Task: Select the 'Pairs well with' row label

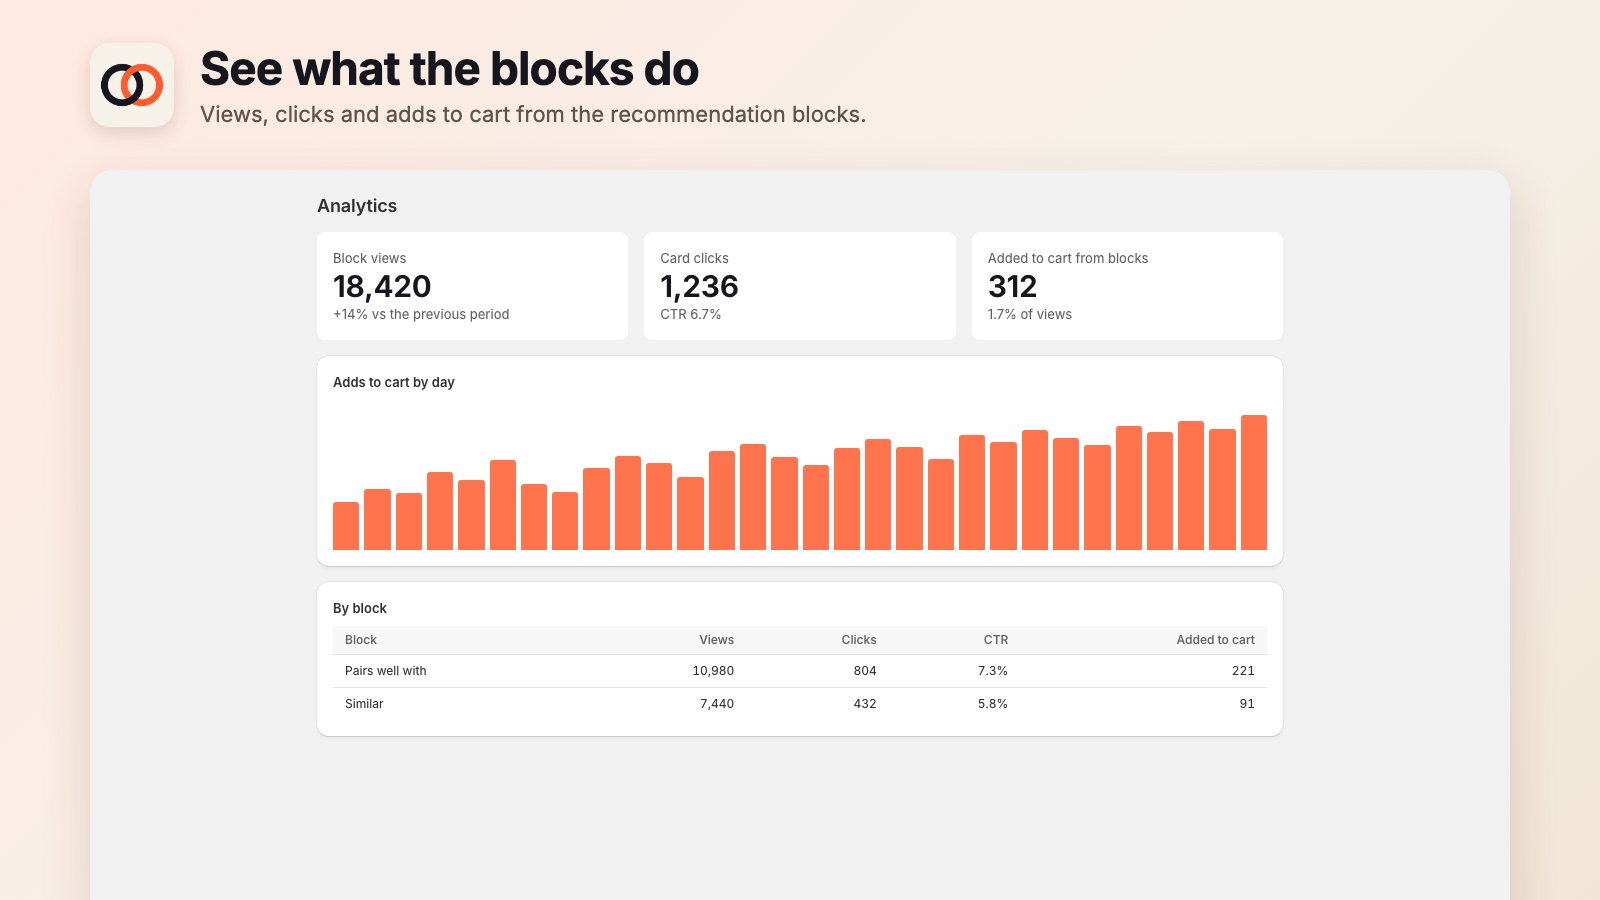Action: [x=386, y=671]
